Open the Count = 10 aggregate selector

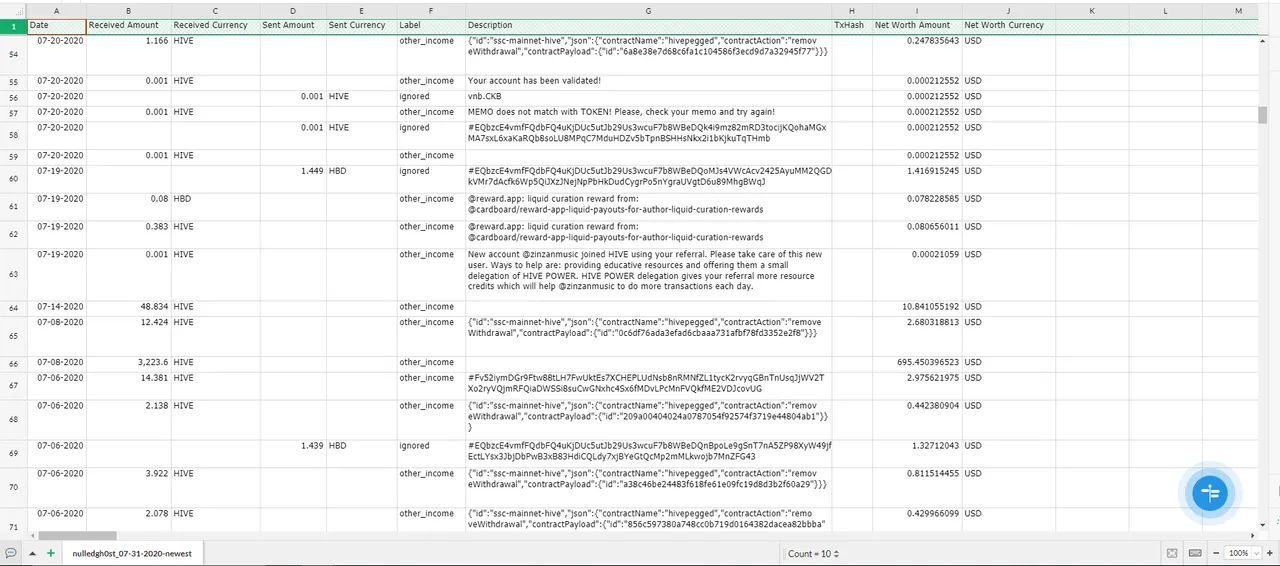pos(813,553)
